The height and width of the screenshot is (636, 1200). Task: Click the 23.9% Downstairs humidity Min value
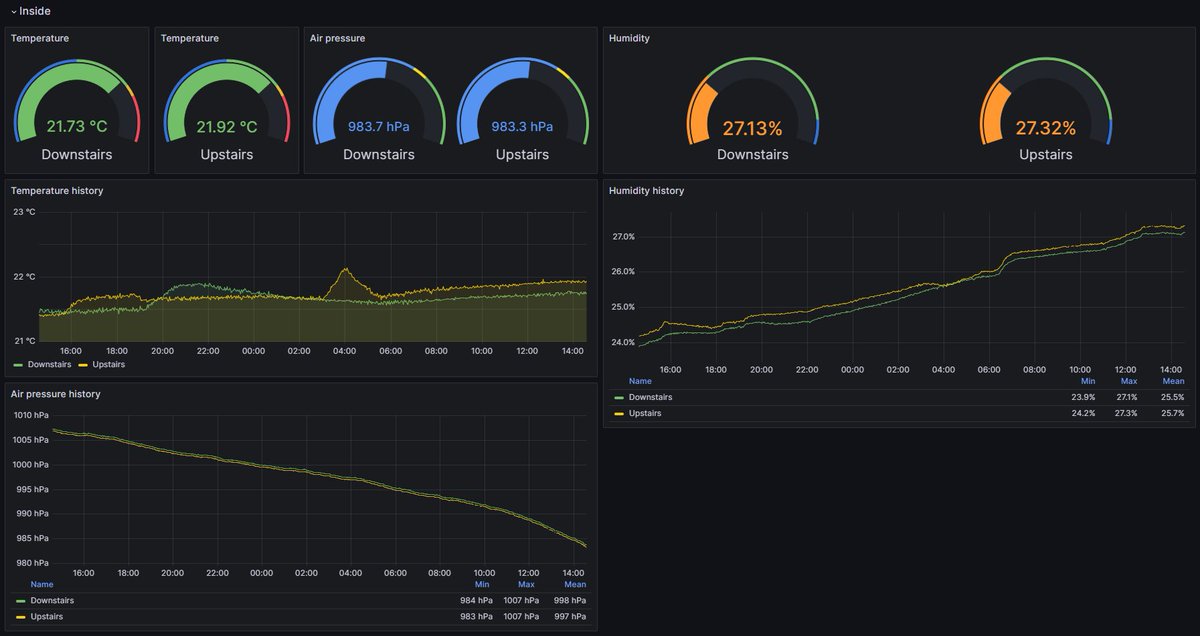coord(1083,397)
